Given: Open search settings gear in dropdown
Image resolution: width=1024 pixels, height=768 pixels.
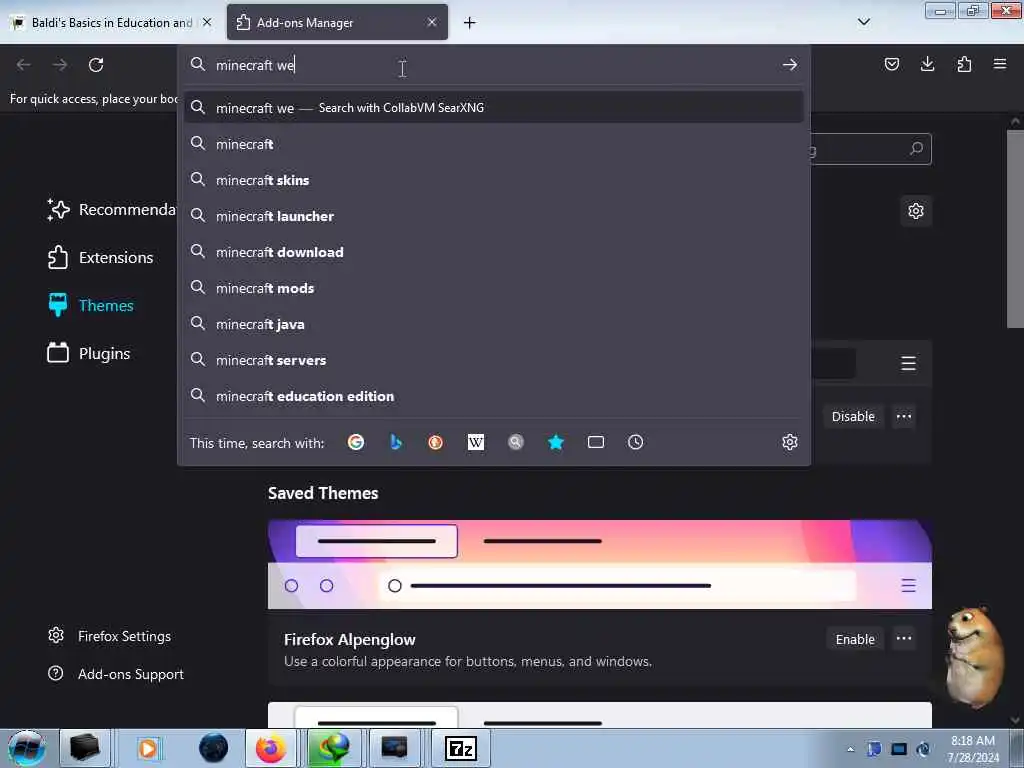Looking at the screenshot, I should 790,442.
